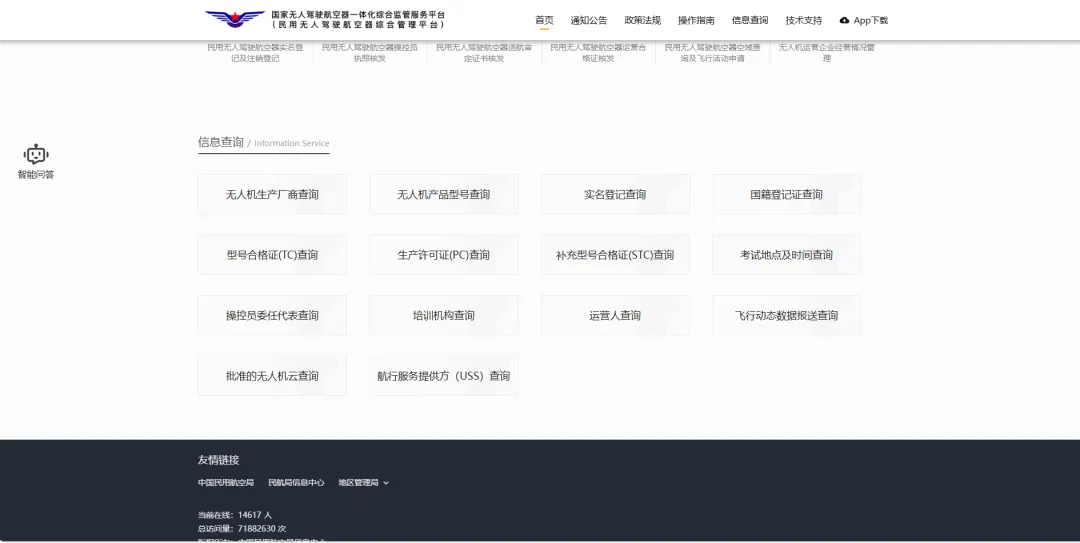Click the 运营人查询 card

click(x=615, y=316)
